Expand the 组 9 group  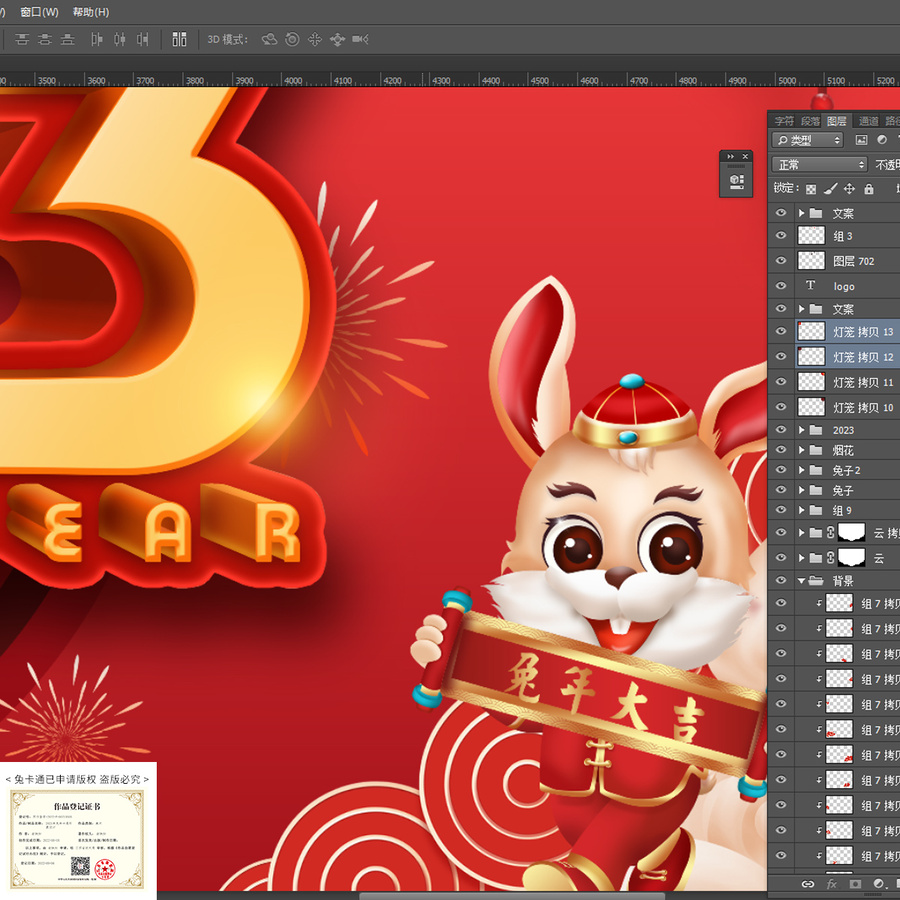(801, 510)
